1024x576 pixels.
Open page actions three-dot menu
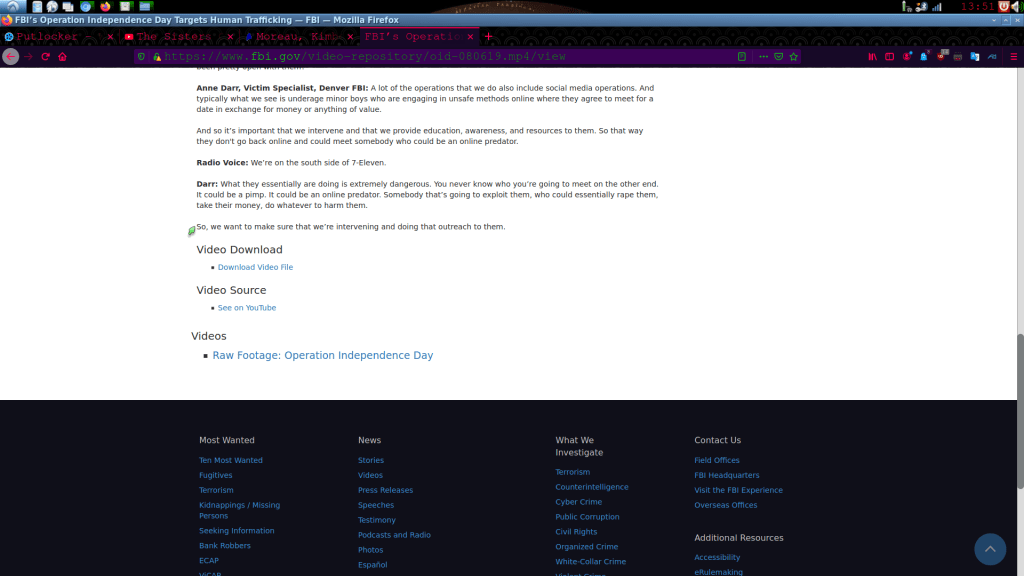coord(764,57)
